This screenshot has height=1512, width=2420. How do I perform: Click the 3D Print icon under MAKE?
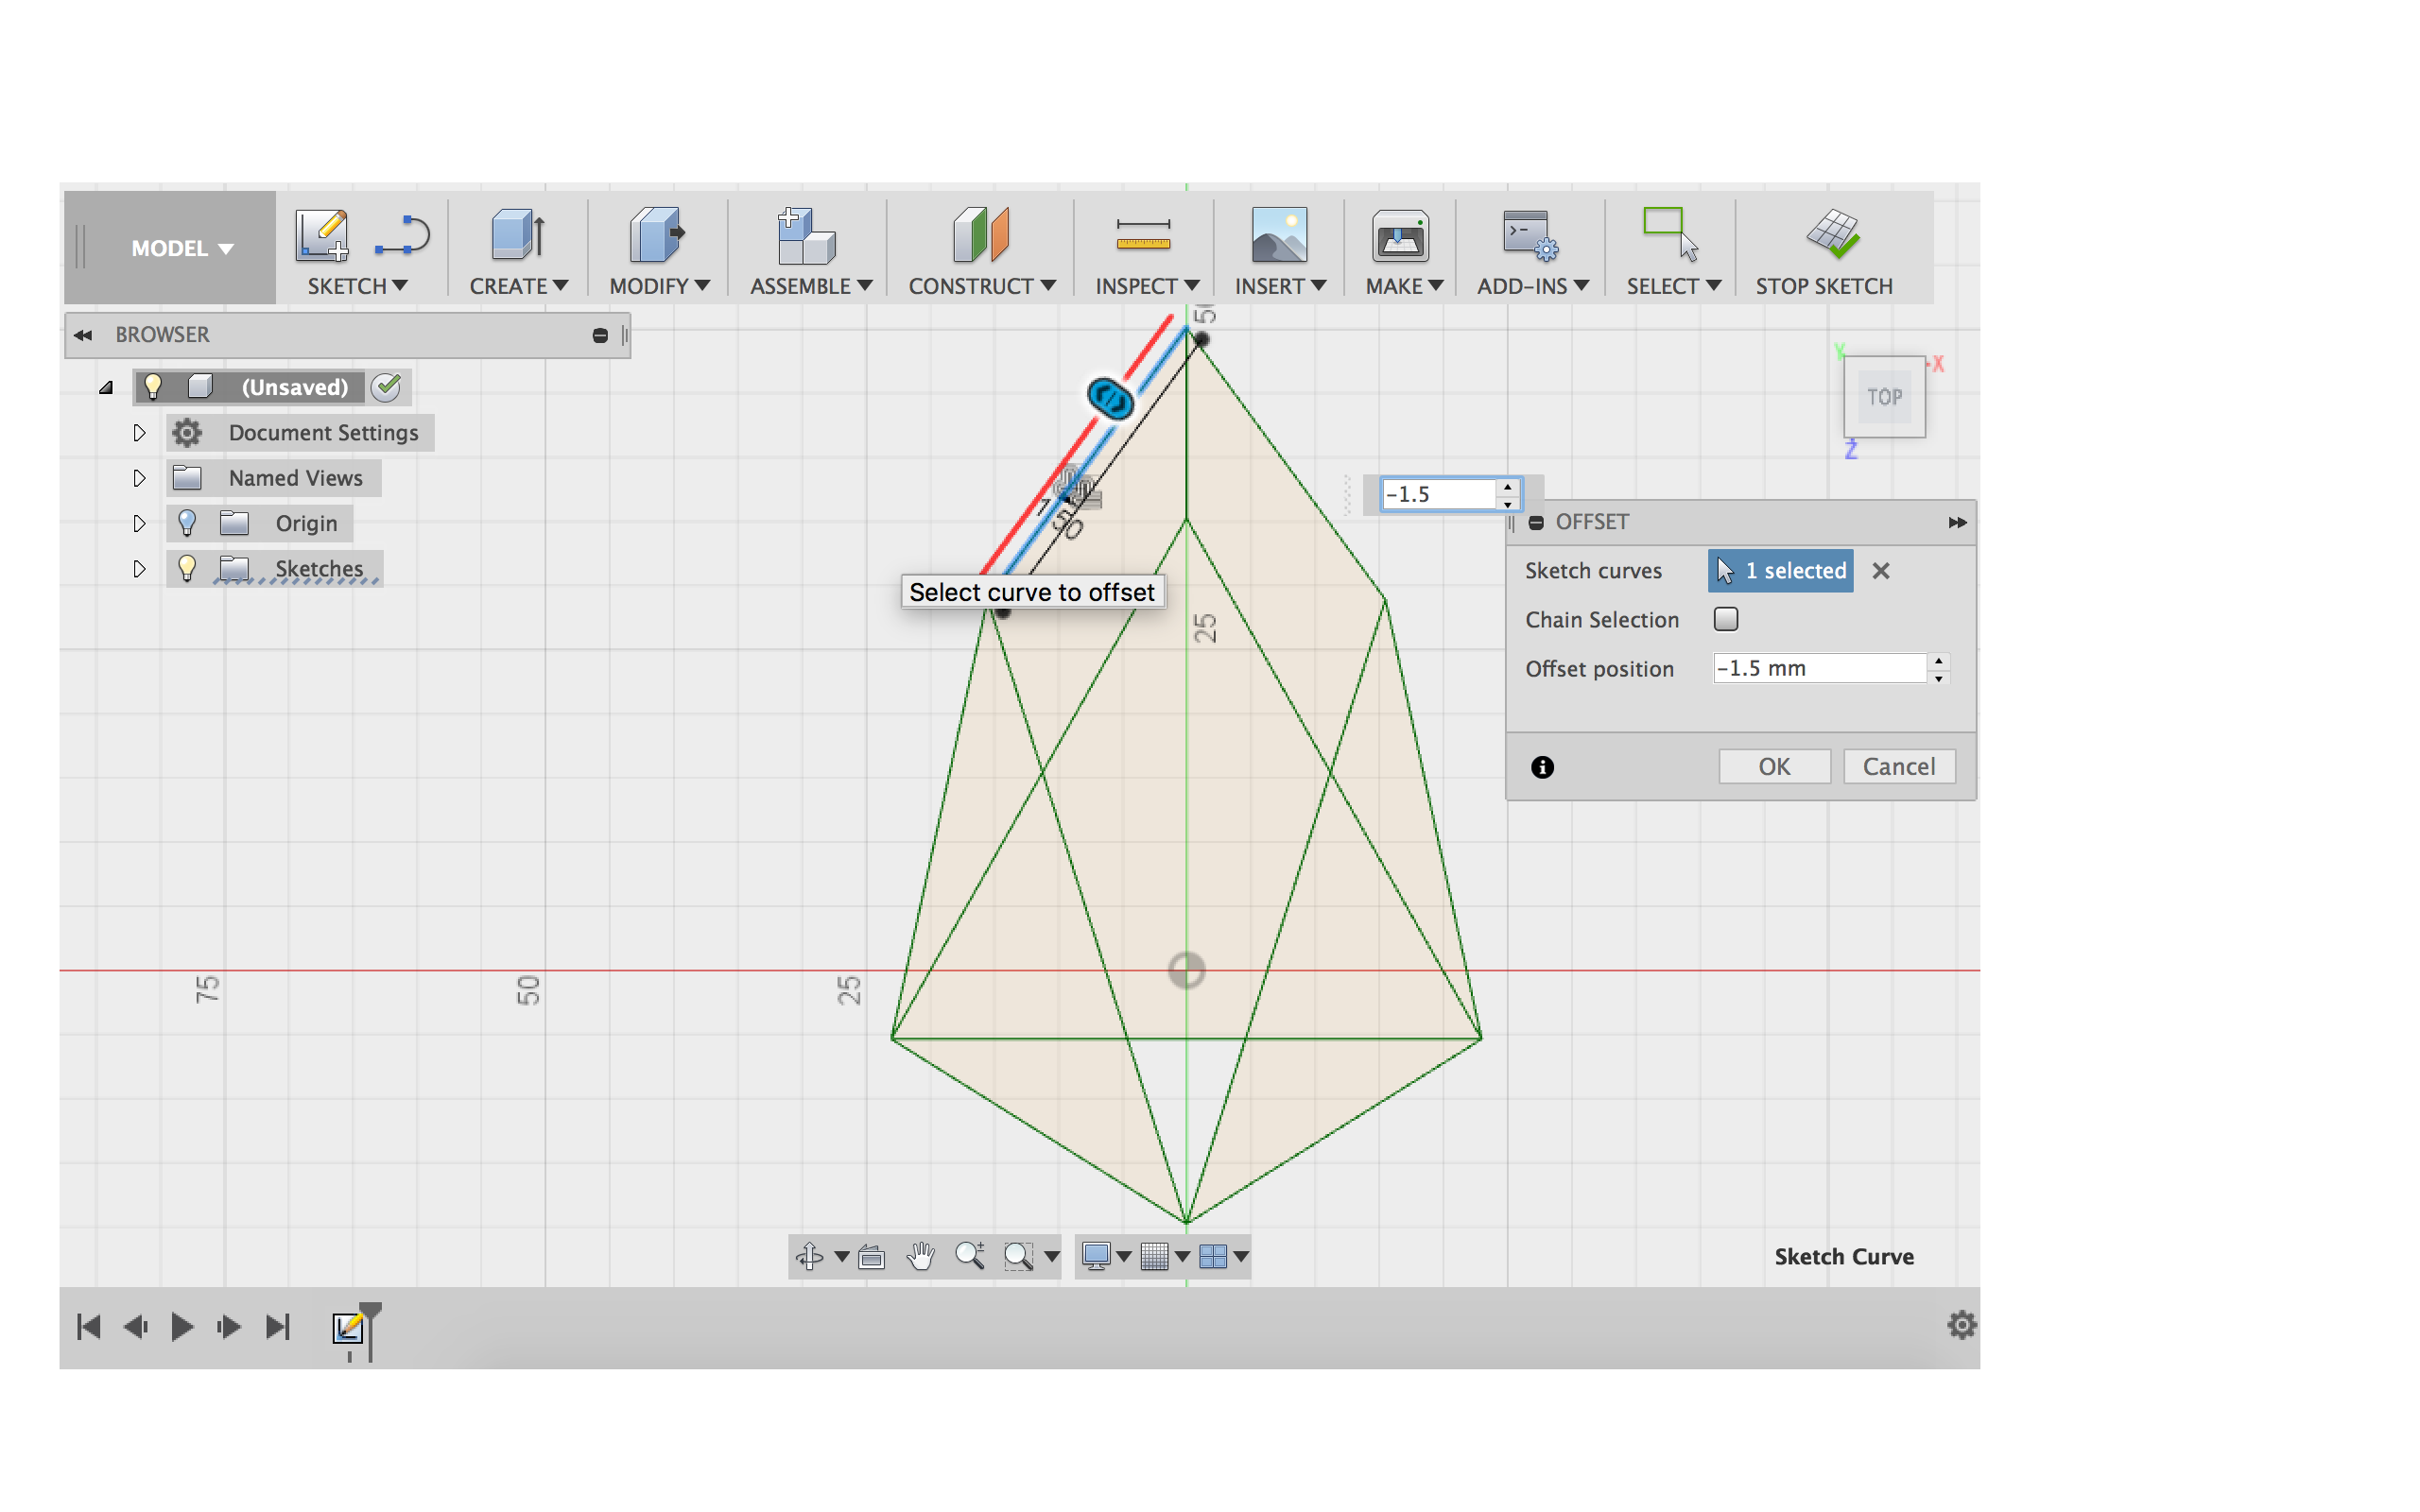(1400, 236)
